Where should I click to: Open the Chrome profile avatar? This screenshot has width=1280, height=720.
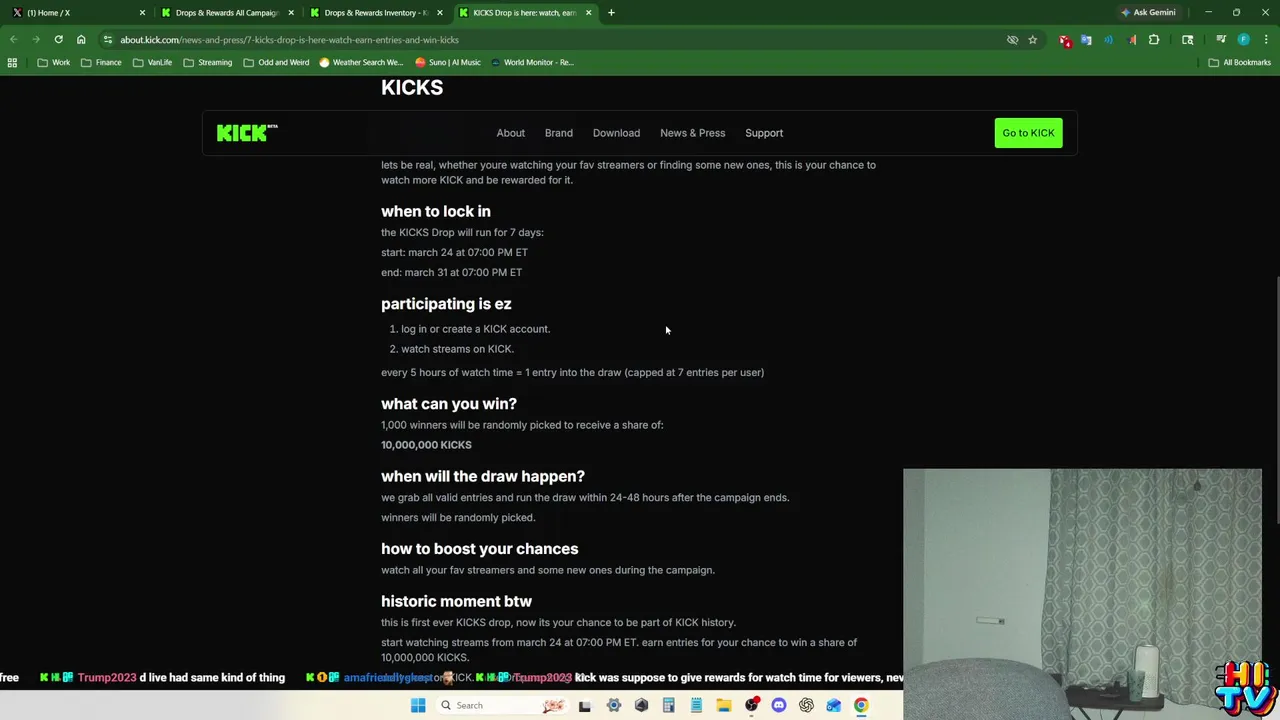click(x=1244, y=40)
